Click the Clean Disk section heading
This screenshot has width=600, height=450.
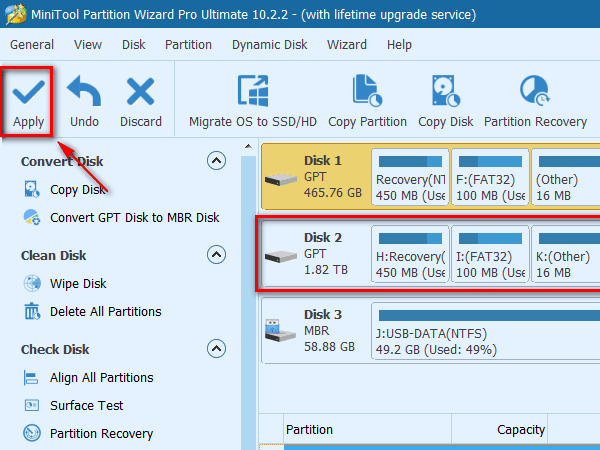[x=54, y=255]
